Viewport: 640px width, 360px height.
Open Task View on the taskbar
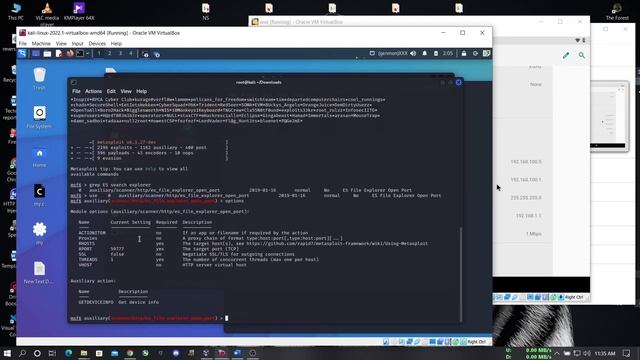[52, 353]
